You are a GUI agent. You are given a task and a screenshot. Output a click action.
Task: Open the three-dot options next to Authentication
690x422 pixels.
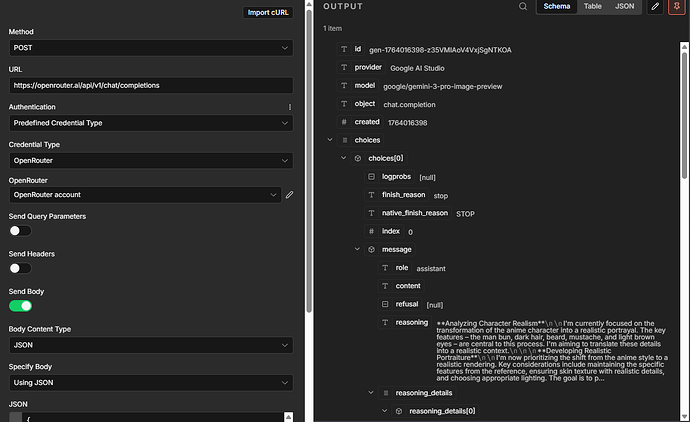pos(290,107)
